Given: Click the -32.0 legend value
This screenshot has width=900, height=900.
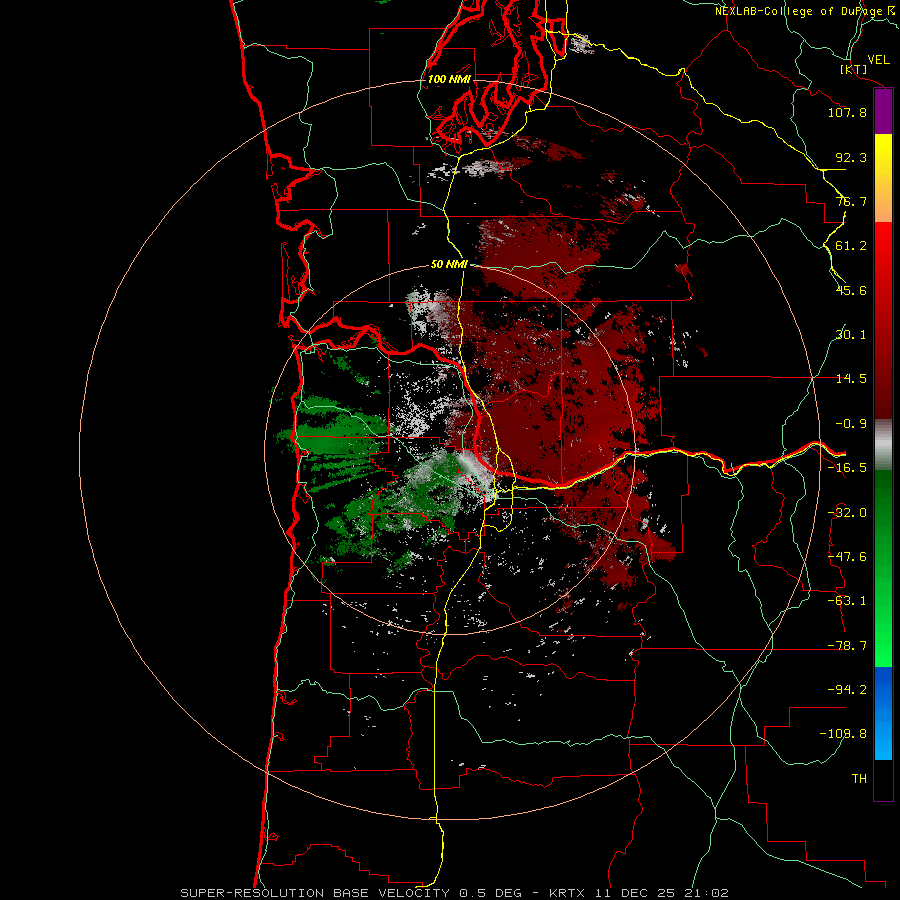Looking at the screenshot, I should click(847, 513).
